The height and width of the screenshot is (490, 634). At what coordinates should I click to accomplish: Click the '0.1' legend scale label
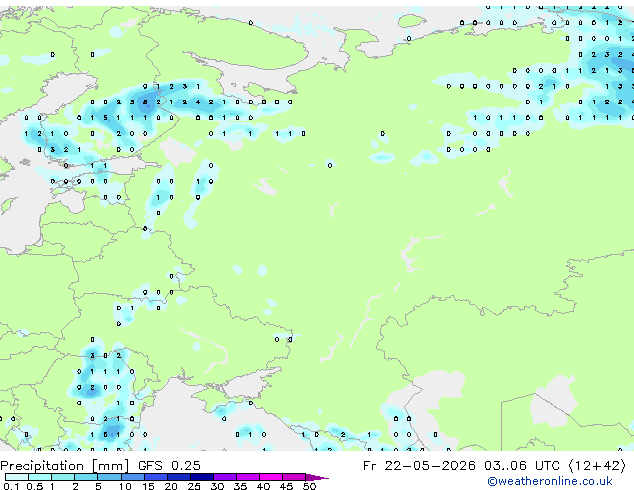pyautogui.click(x=11, y=486)
